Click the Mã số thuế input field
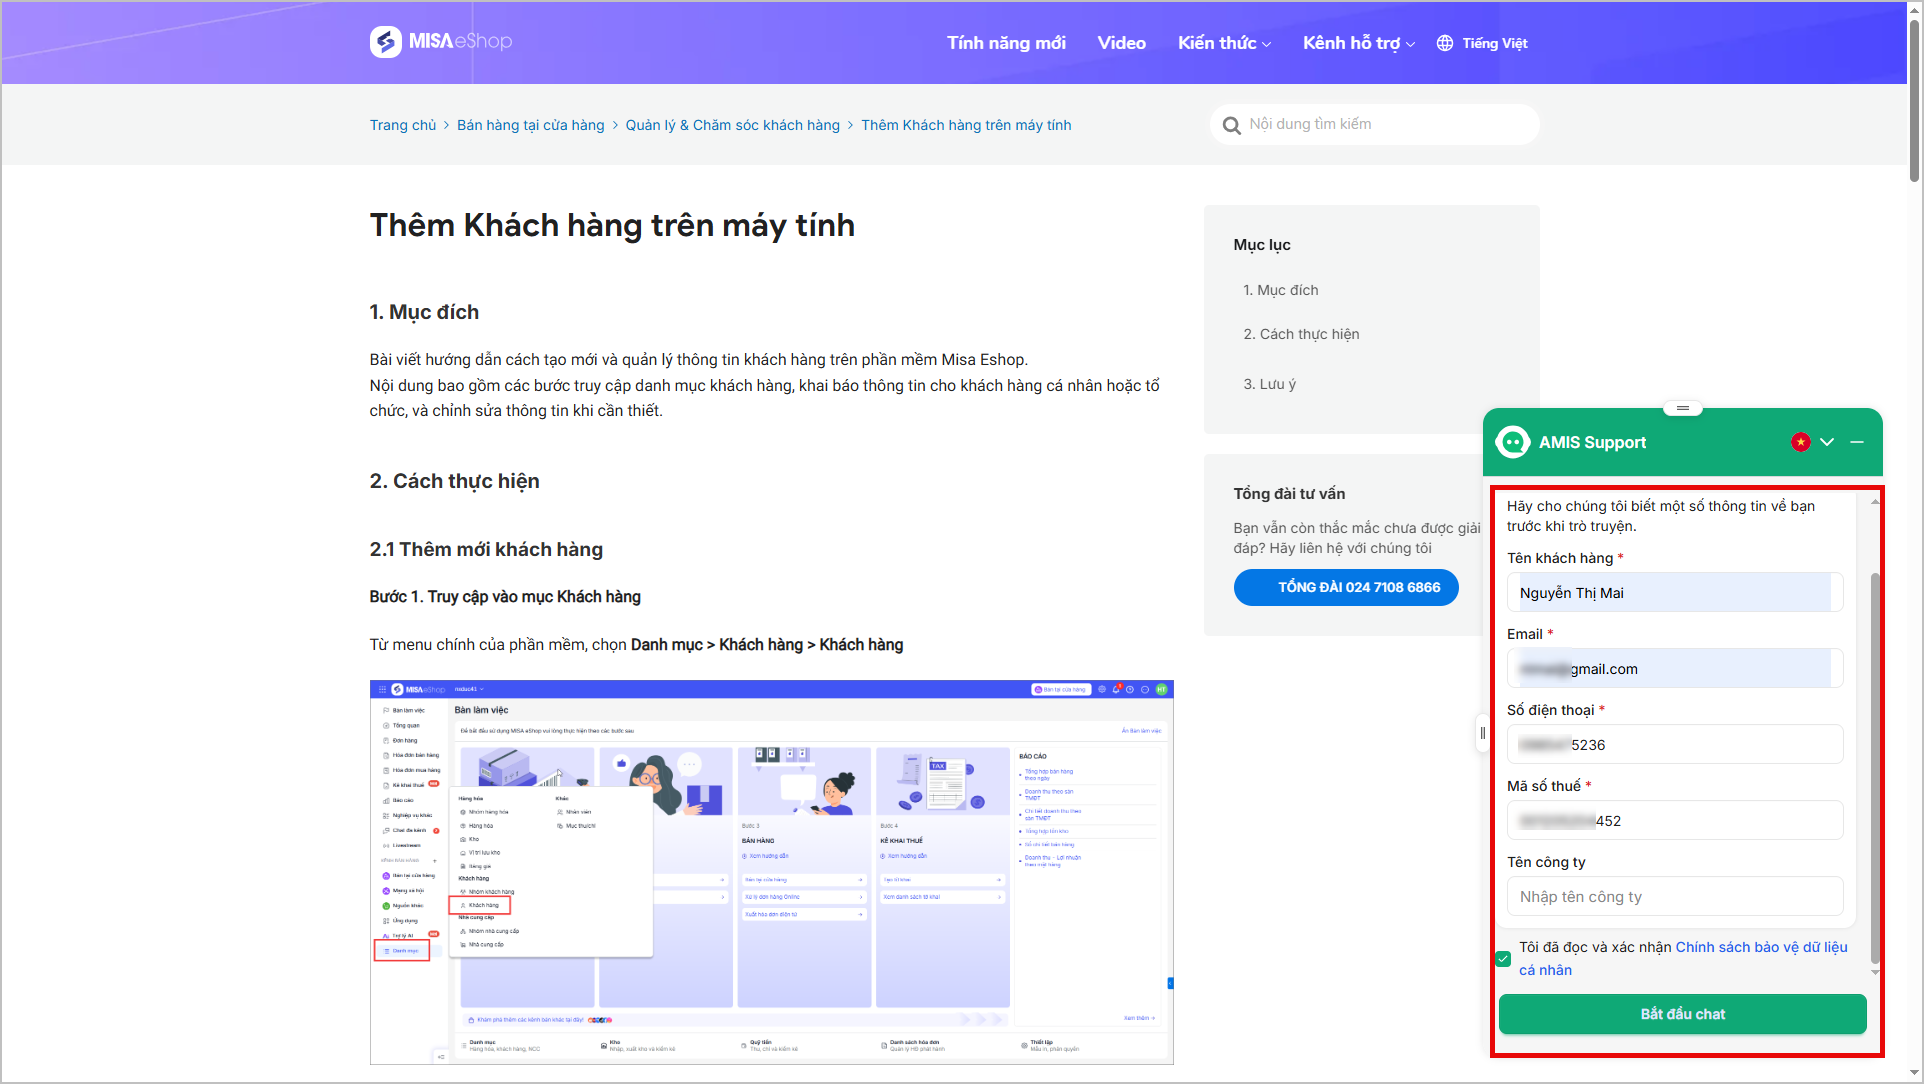 (x=1675, y=820)
